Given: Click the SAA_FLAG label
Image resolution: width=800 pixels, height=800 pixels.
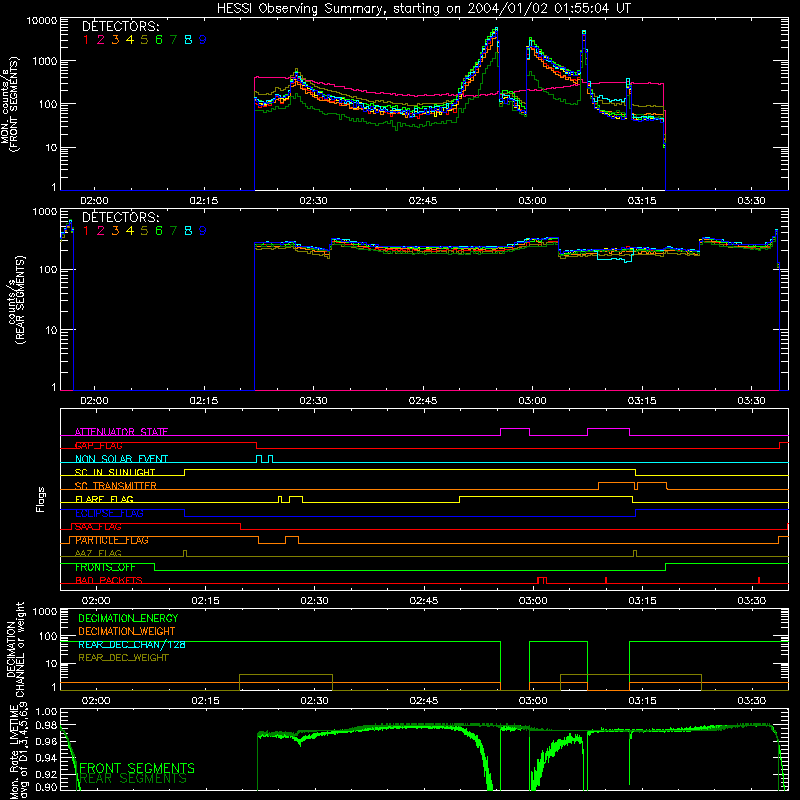Looking at the screenshot, I should (x=98, y=527).
